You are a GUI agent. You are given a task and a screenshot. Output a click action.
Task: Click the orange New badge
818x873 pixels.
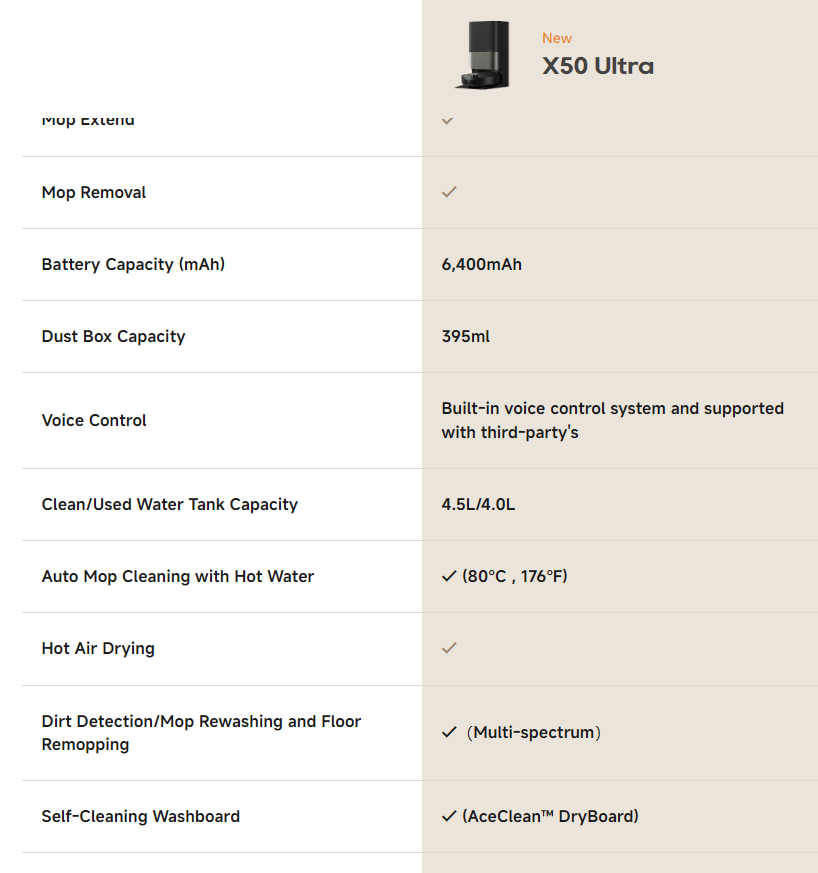click(557, 38)
